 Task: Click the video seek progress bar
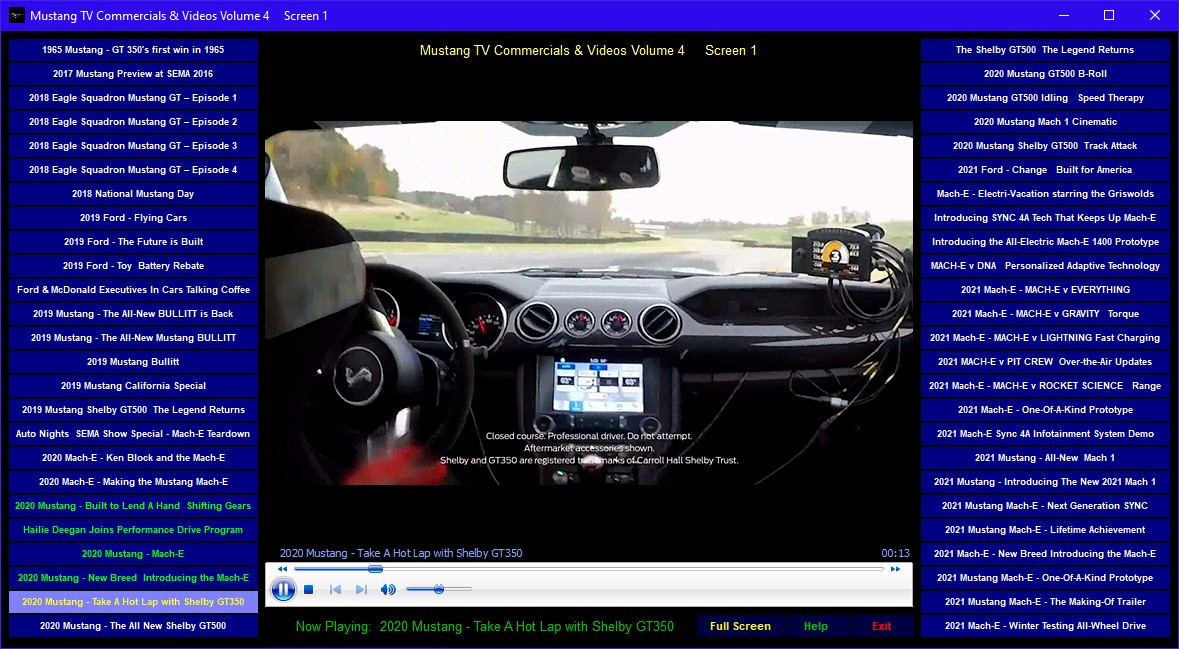pos(589,569)
